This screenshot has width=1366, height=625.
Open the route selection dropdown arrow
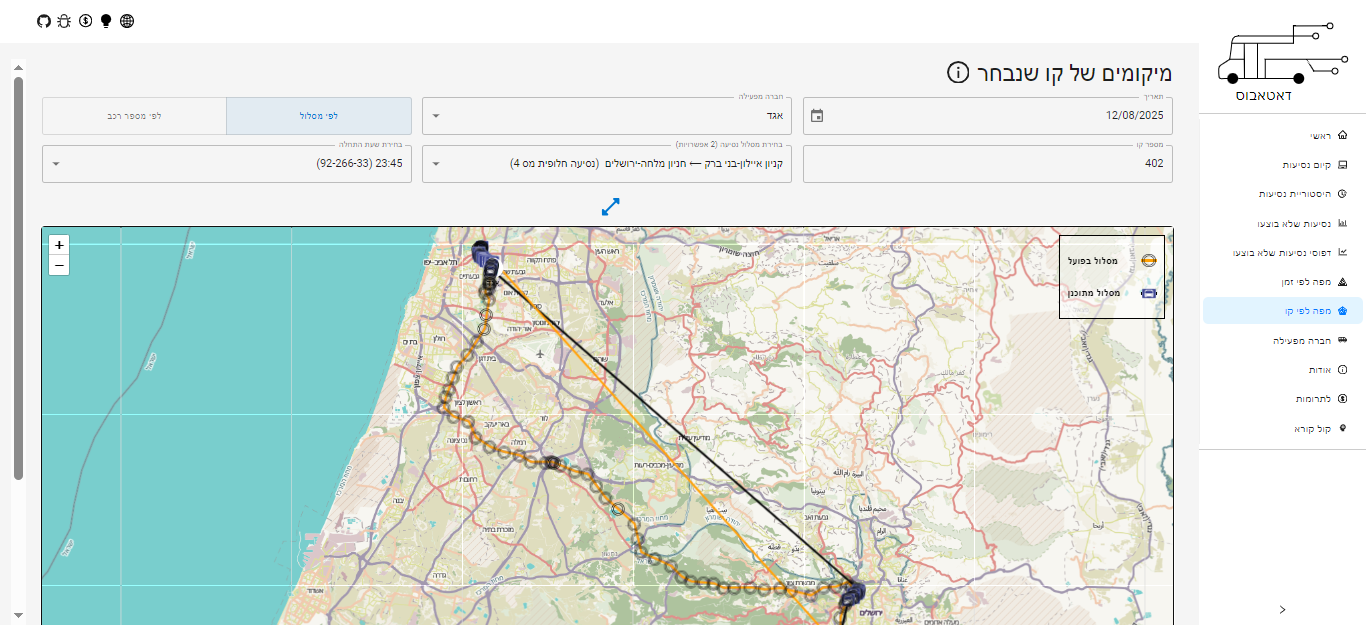[435, 164]
